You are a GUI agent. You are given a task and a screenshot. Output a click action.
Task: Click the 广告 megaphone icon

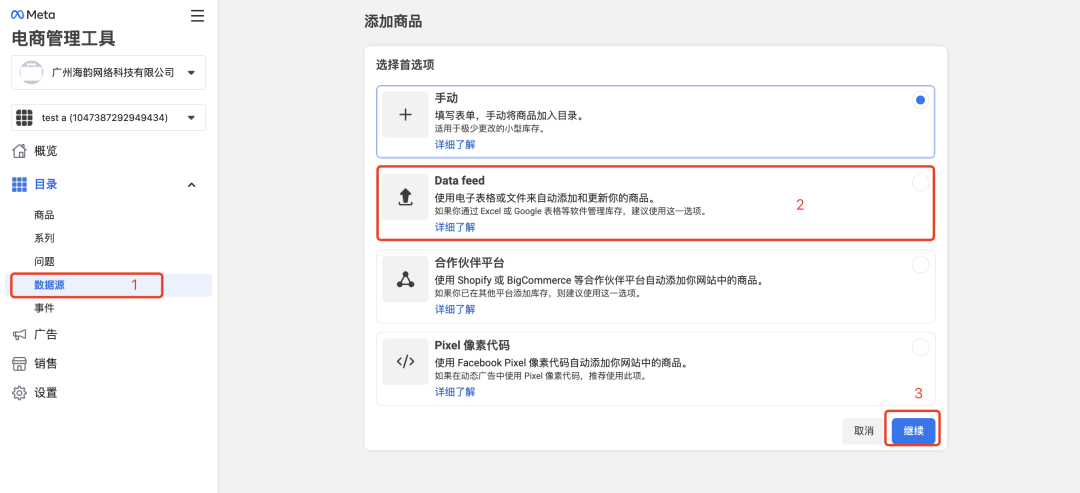[20, 335]
